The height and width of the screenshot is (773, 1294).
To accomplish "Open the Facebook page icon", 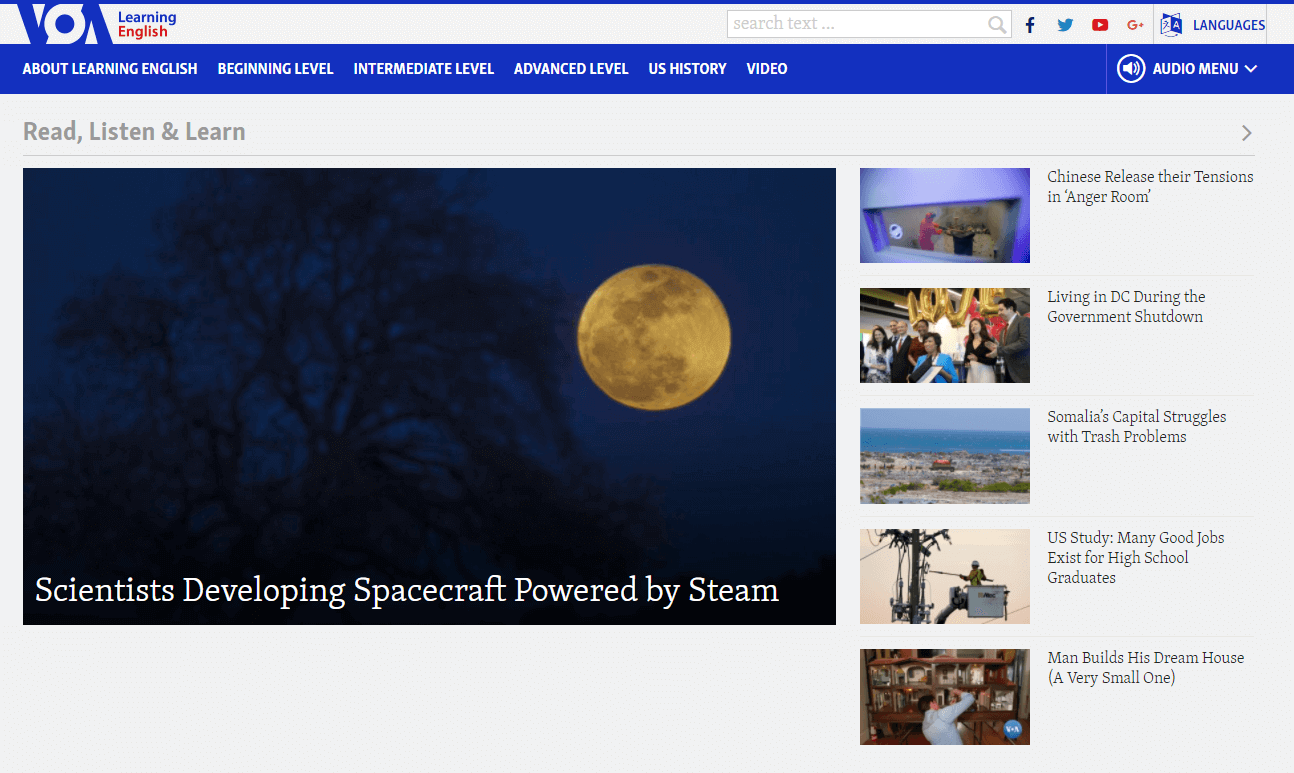I will [x=1030, y=25].
